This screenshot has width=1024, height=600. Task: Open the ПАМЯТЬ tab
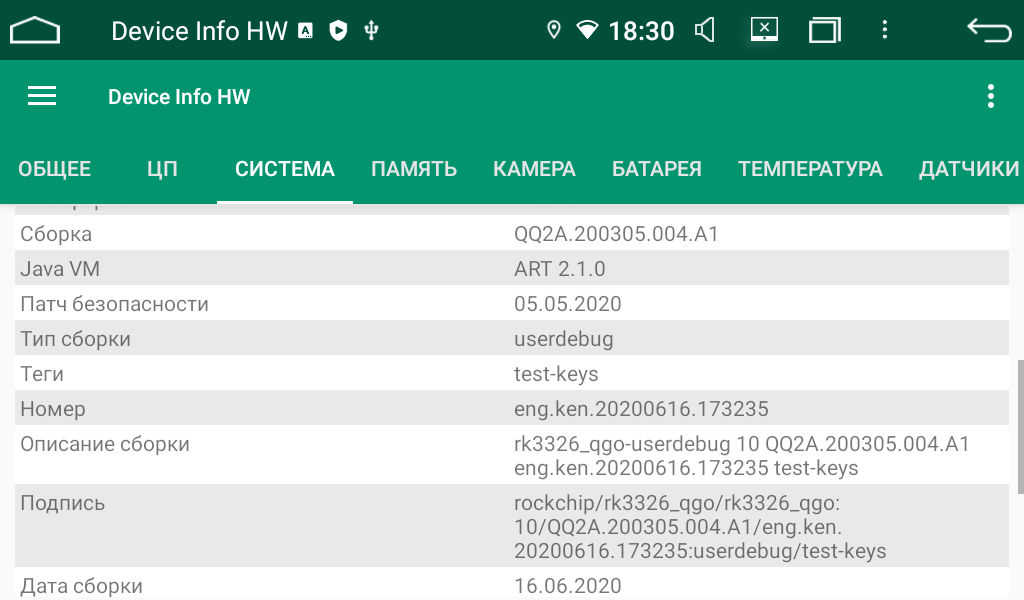click(x=414, y=169)
